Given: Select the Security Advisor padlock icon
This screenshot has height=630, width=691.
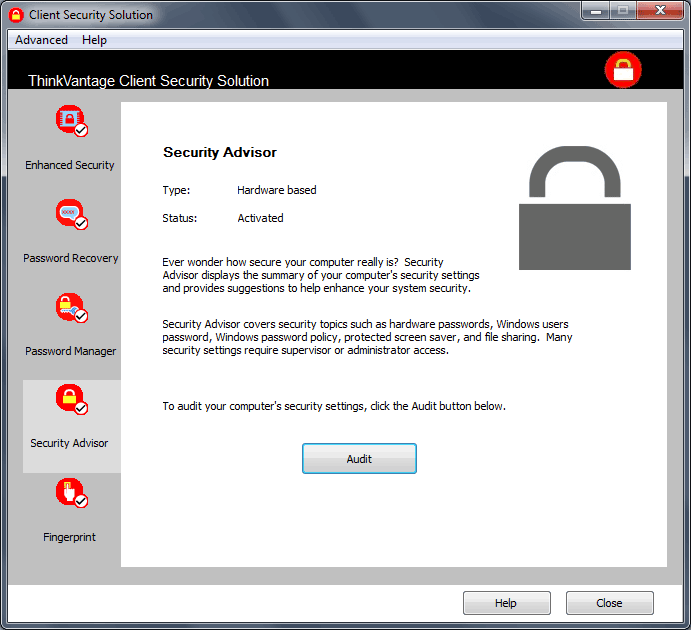Looking at the screenshot, I should pyautogui.click(x=71, y=400).
